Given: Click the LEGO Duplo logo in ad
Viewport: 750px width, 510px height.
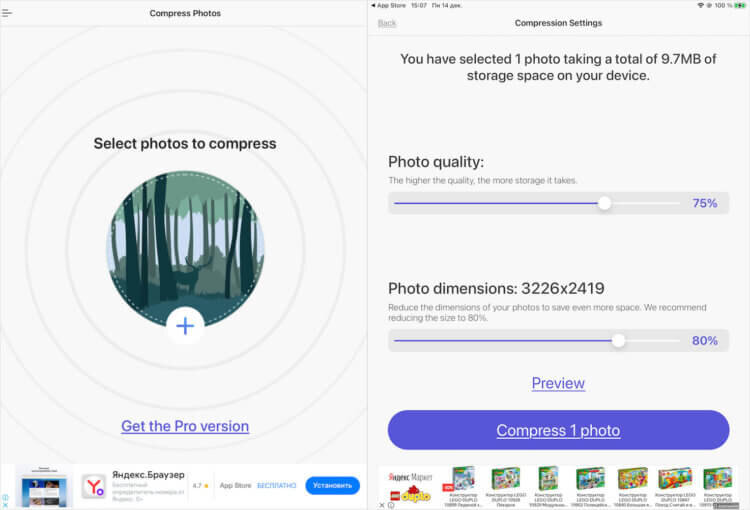Looking at the screenshot, I should 410,495.
